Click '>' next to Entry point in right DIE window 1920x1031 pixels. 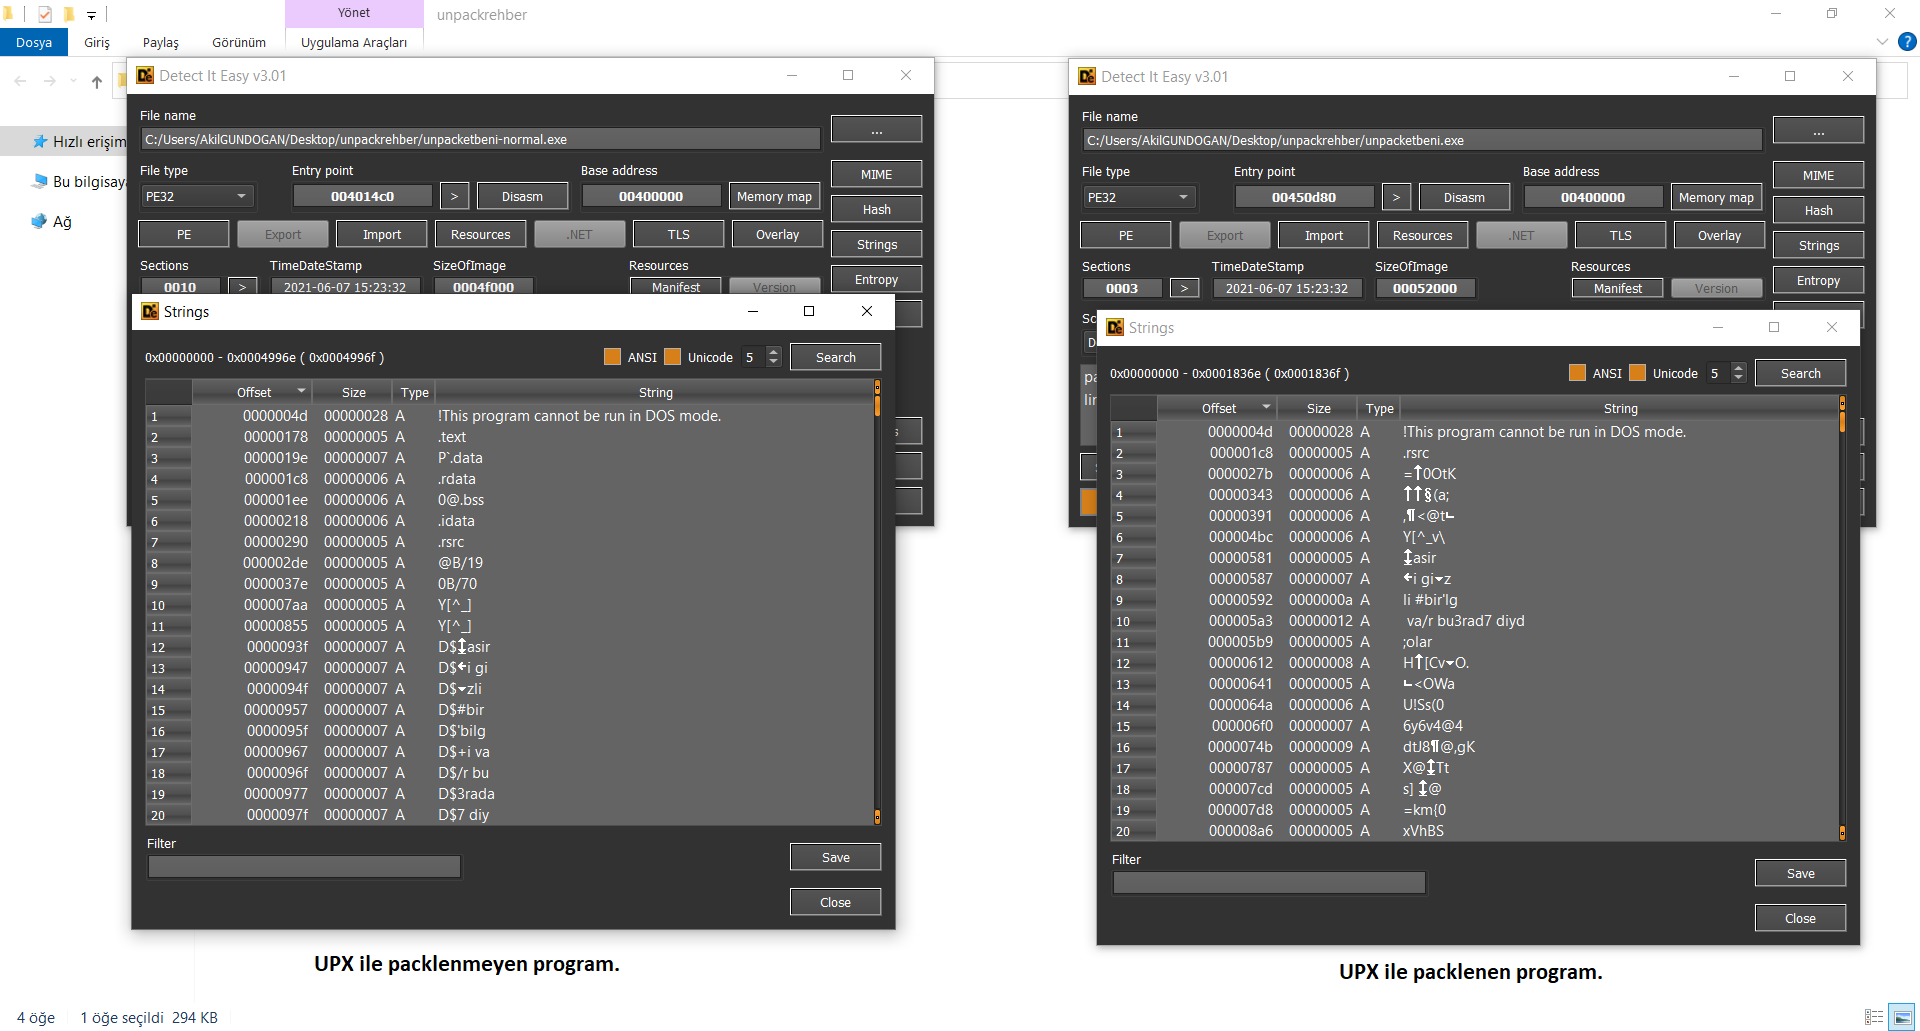point(1396,197)
